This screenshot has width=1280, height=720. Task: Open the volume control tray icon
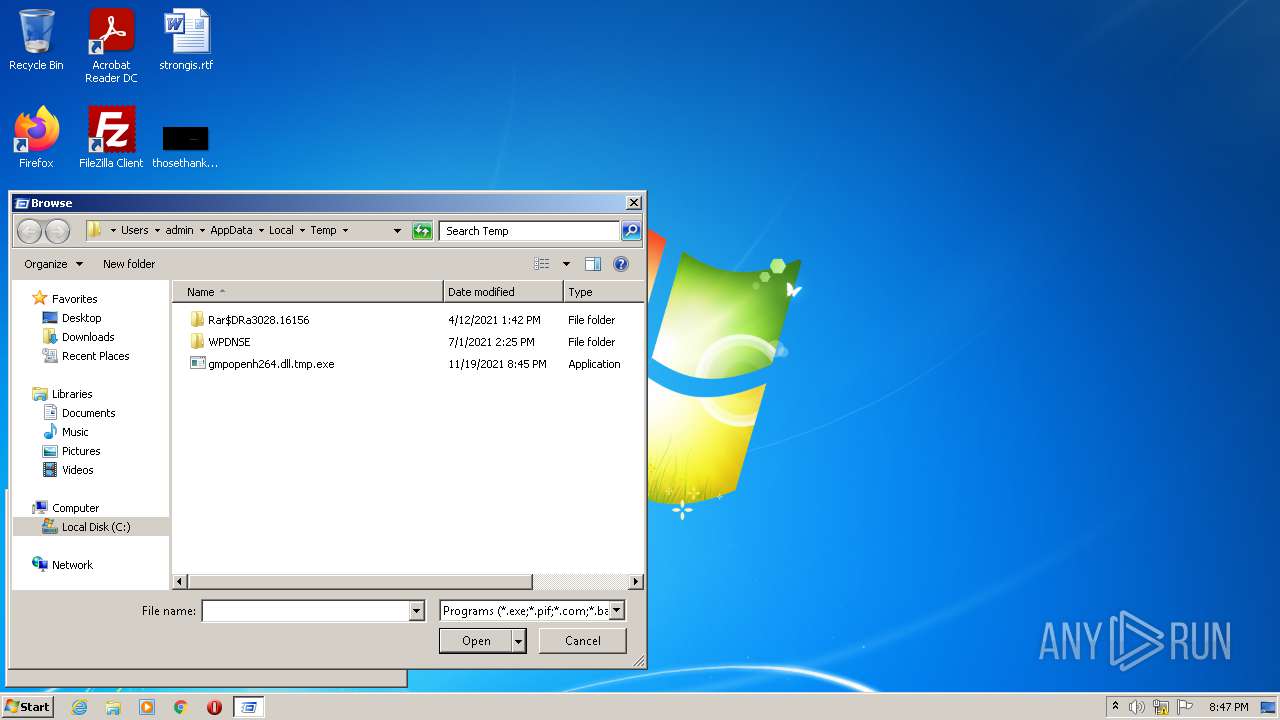(x=1137, y=707)
